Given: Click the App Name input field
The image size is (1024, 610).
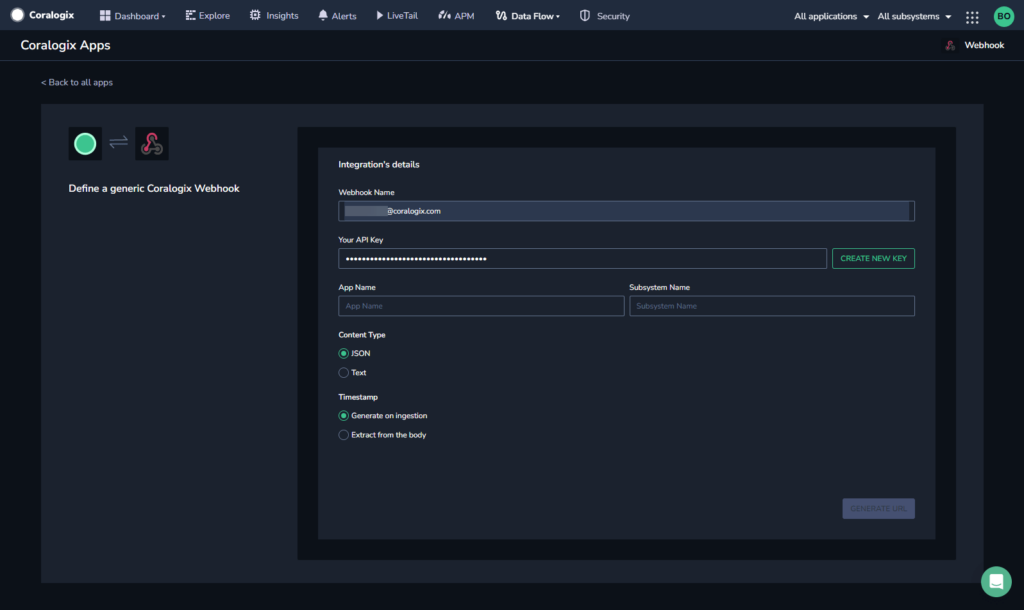Looking at the screenshot, I should (x=481, y=306).
